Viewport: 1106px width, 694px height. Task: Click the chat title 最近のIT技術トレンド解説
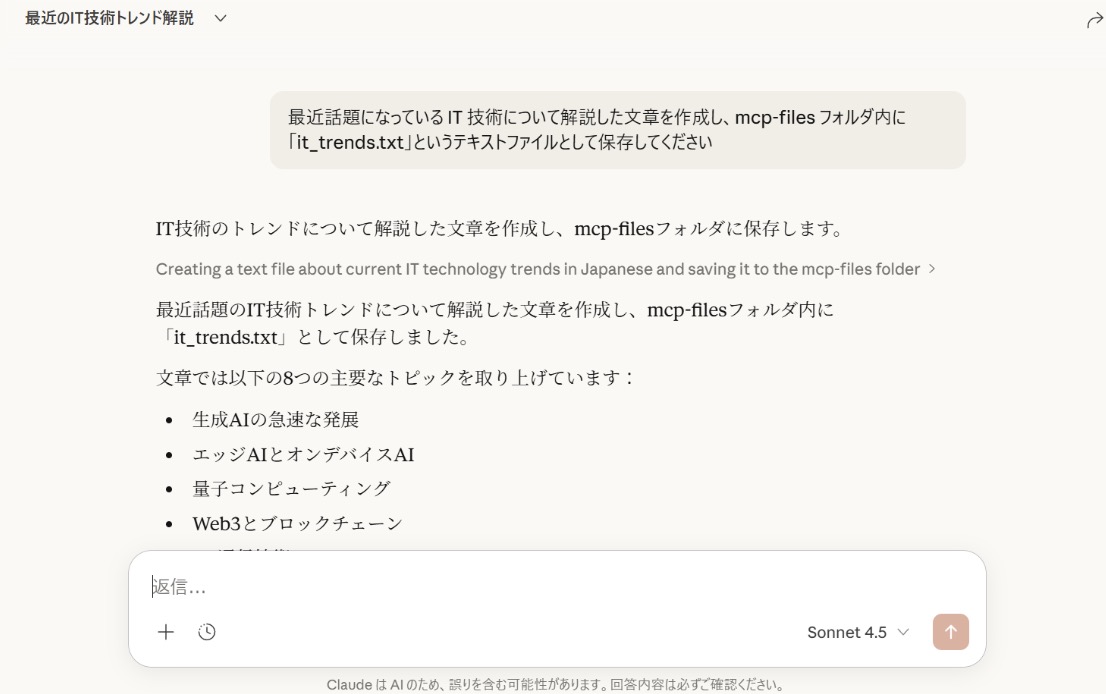point(110,18)
